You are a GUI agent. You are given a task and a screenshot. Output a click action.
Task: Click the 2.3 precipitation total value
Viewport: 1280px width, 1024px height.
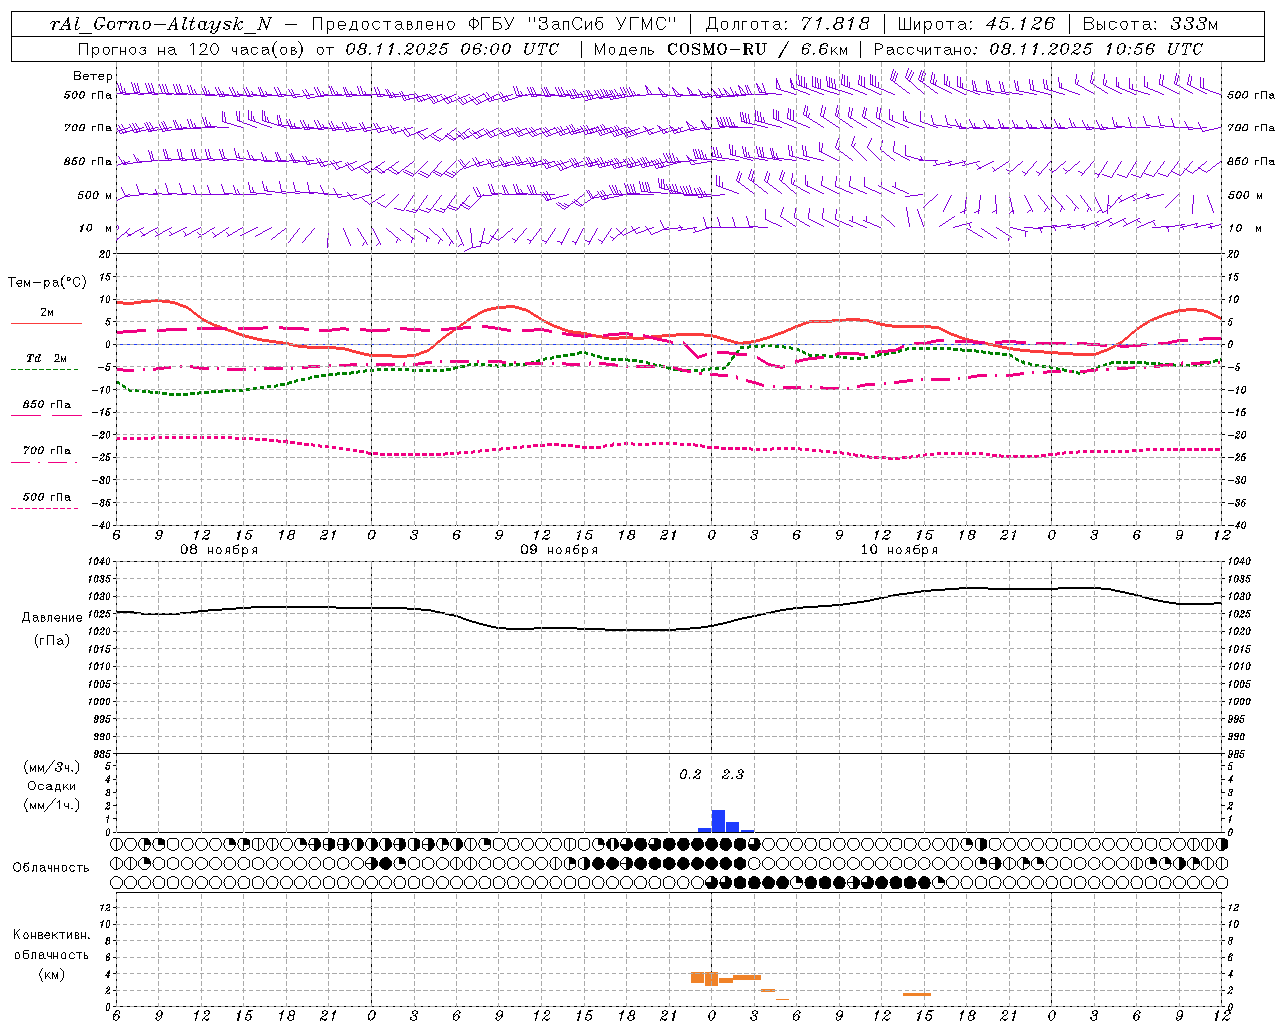733,775
